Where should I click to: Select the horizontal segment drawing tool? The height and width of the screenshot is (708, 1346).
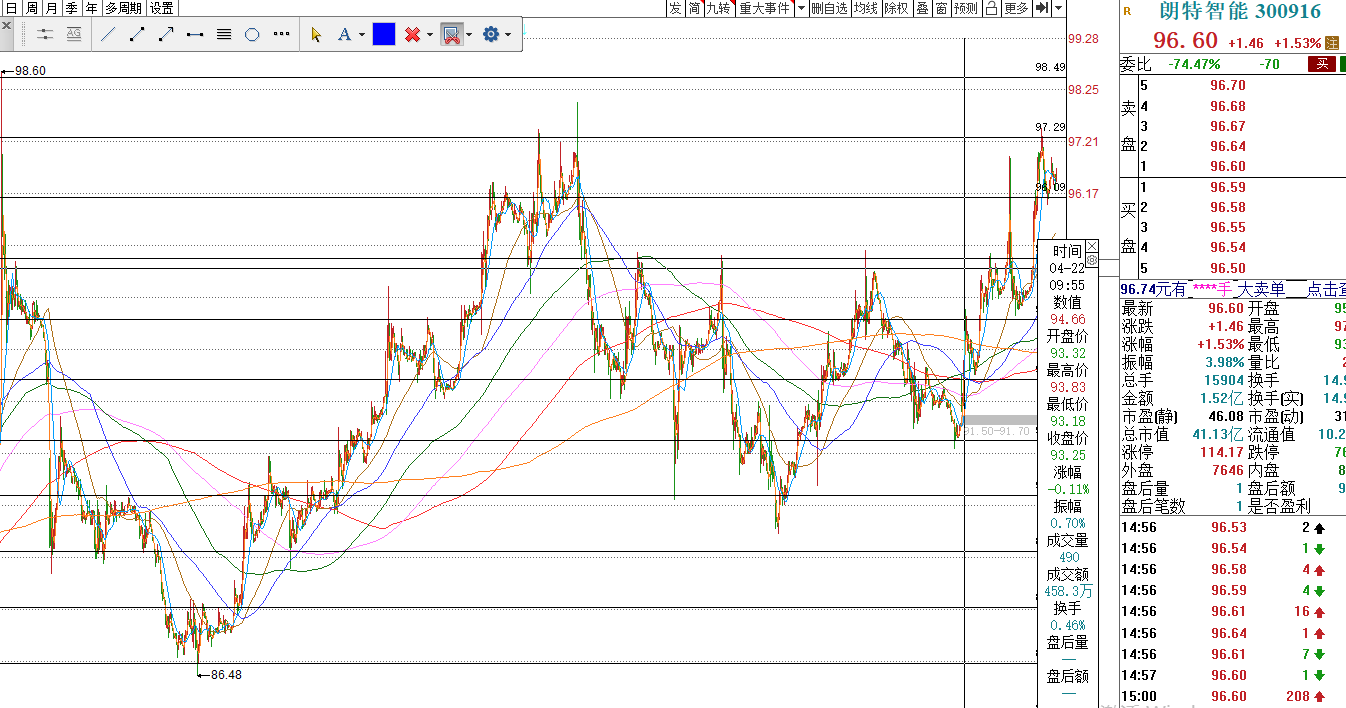(195, 34)
